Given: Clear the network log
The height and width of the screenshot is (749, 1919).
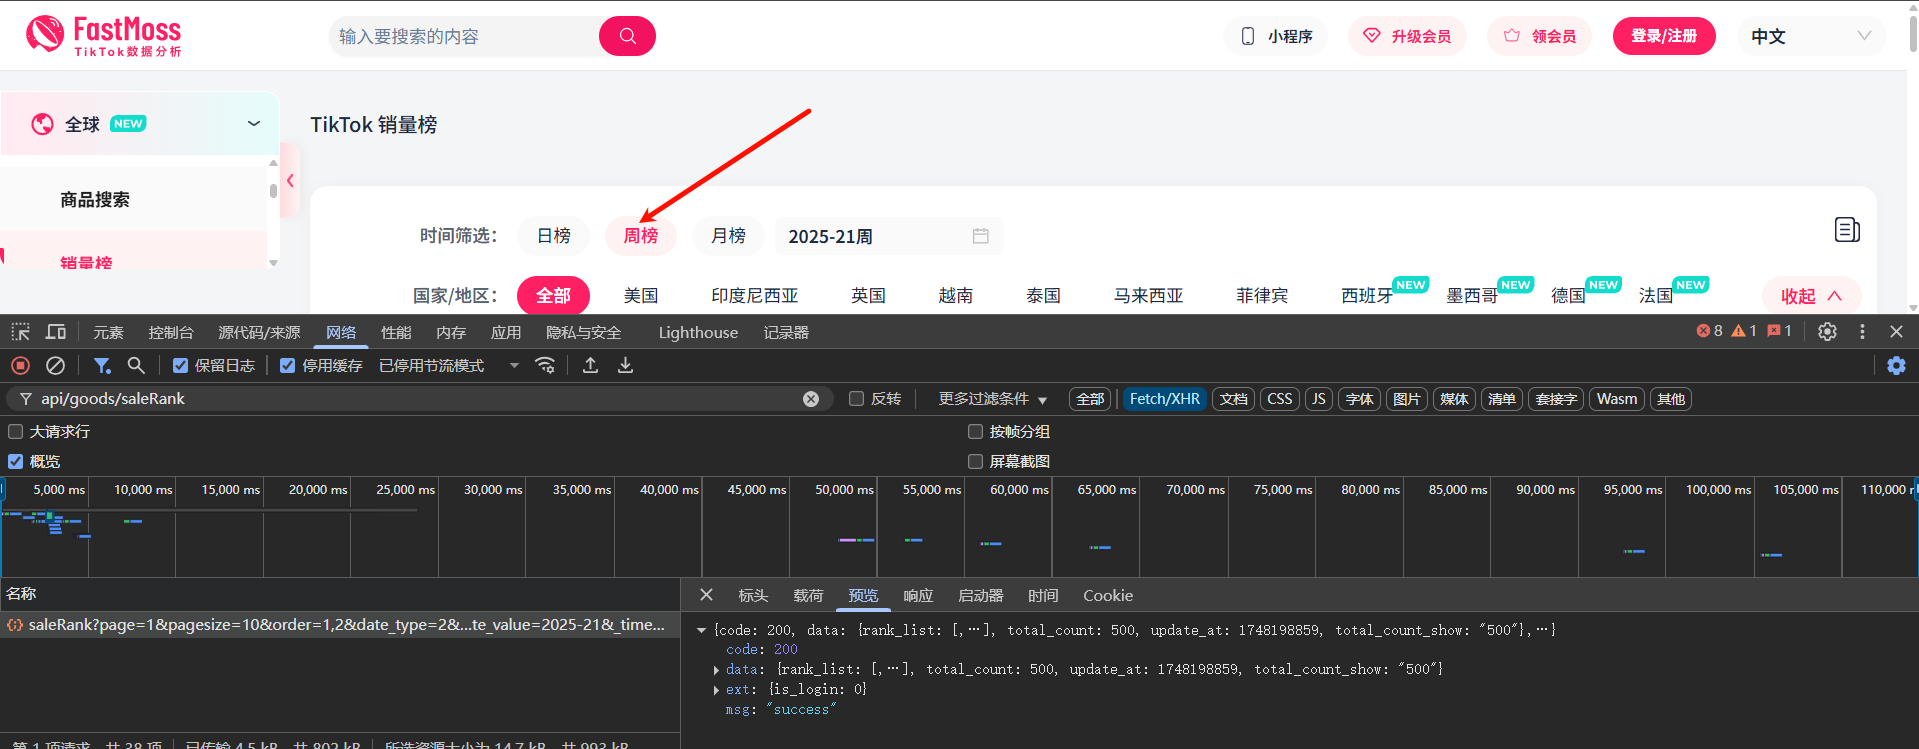Looking at the screenshot, I should point(56,366).
